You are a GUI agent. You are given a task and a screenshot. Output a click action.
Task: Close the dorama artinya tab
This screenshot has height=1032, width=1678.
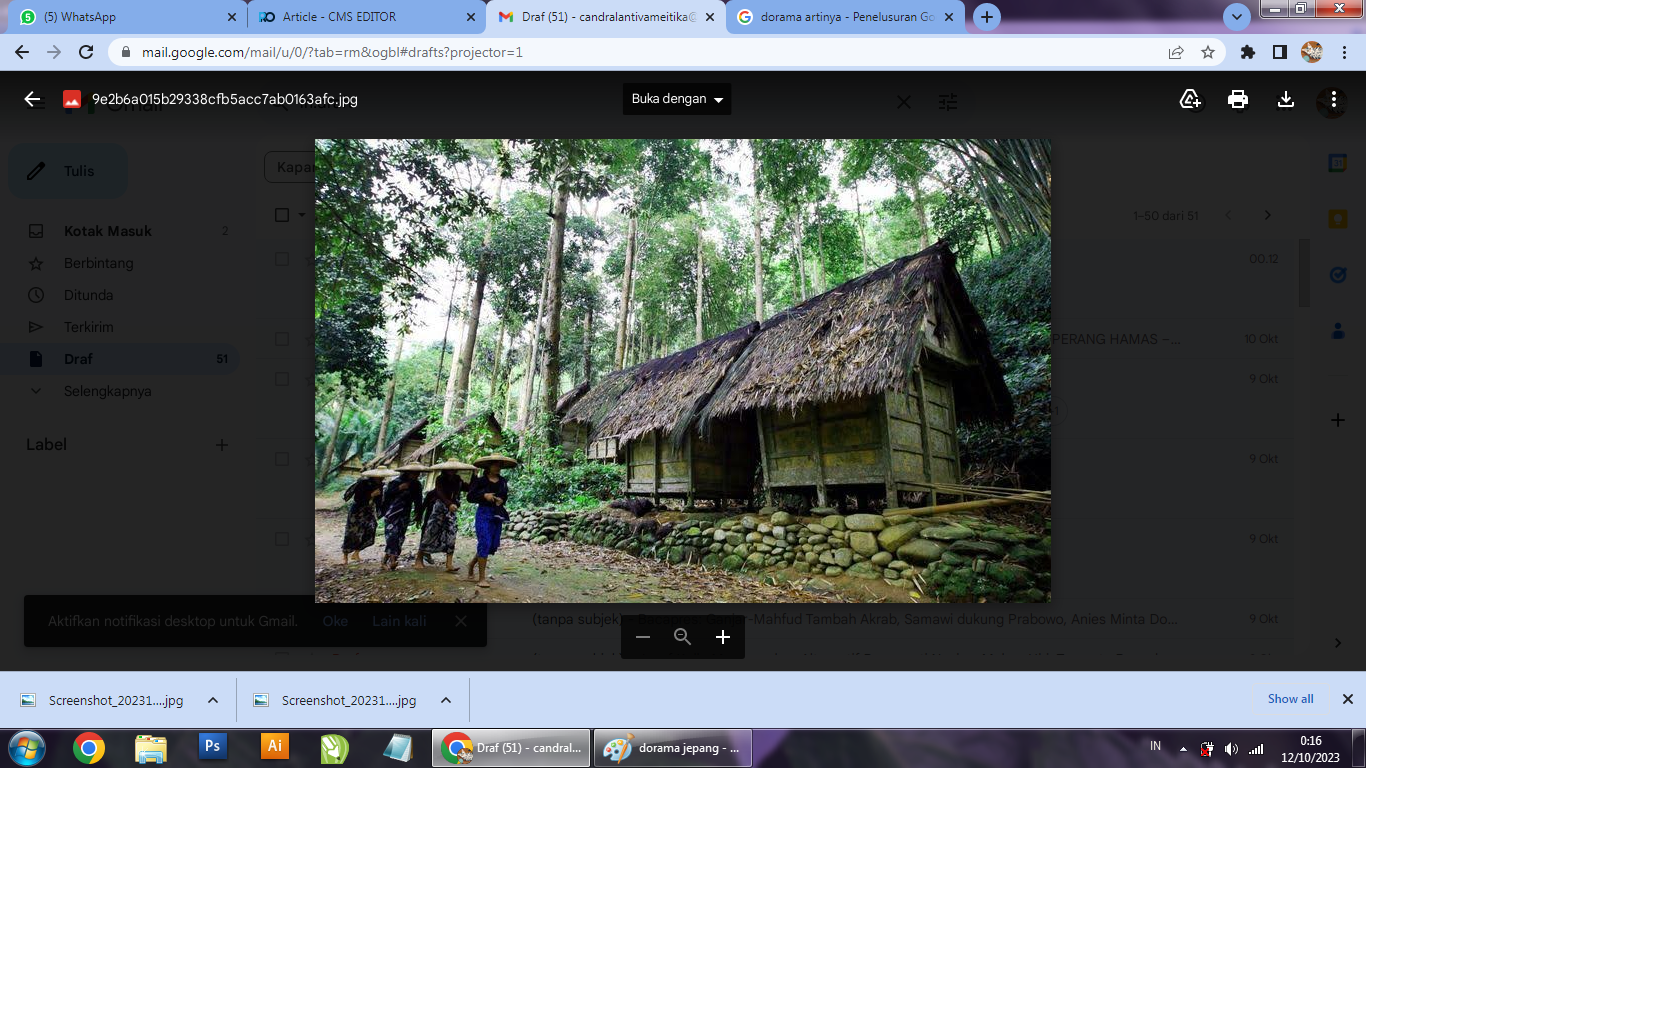pos(949,17)
